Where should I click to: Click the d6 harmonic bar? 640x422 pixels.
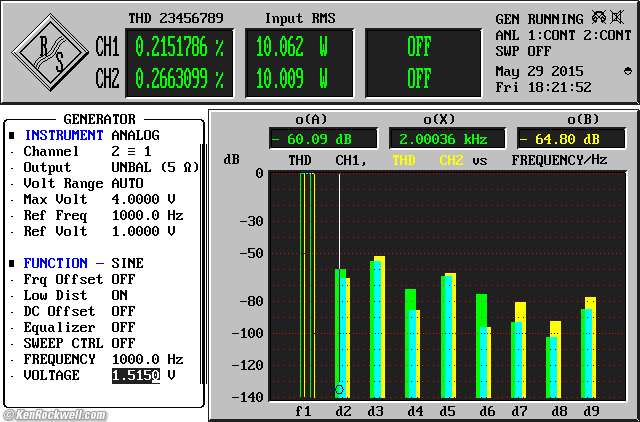click(x=483, y=346)
